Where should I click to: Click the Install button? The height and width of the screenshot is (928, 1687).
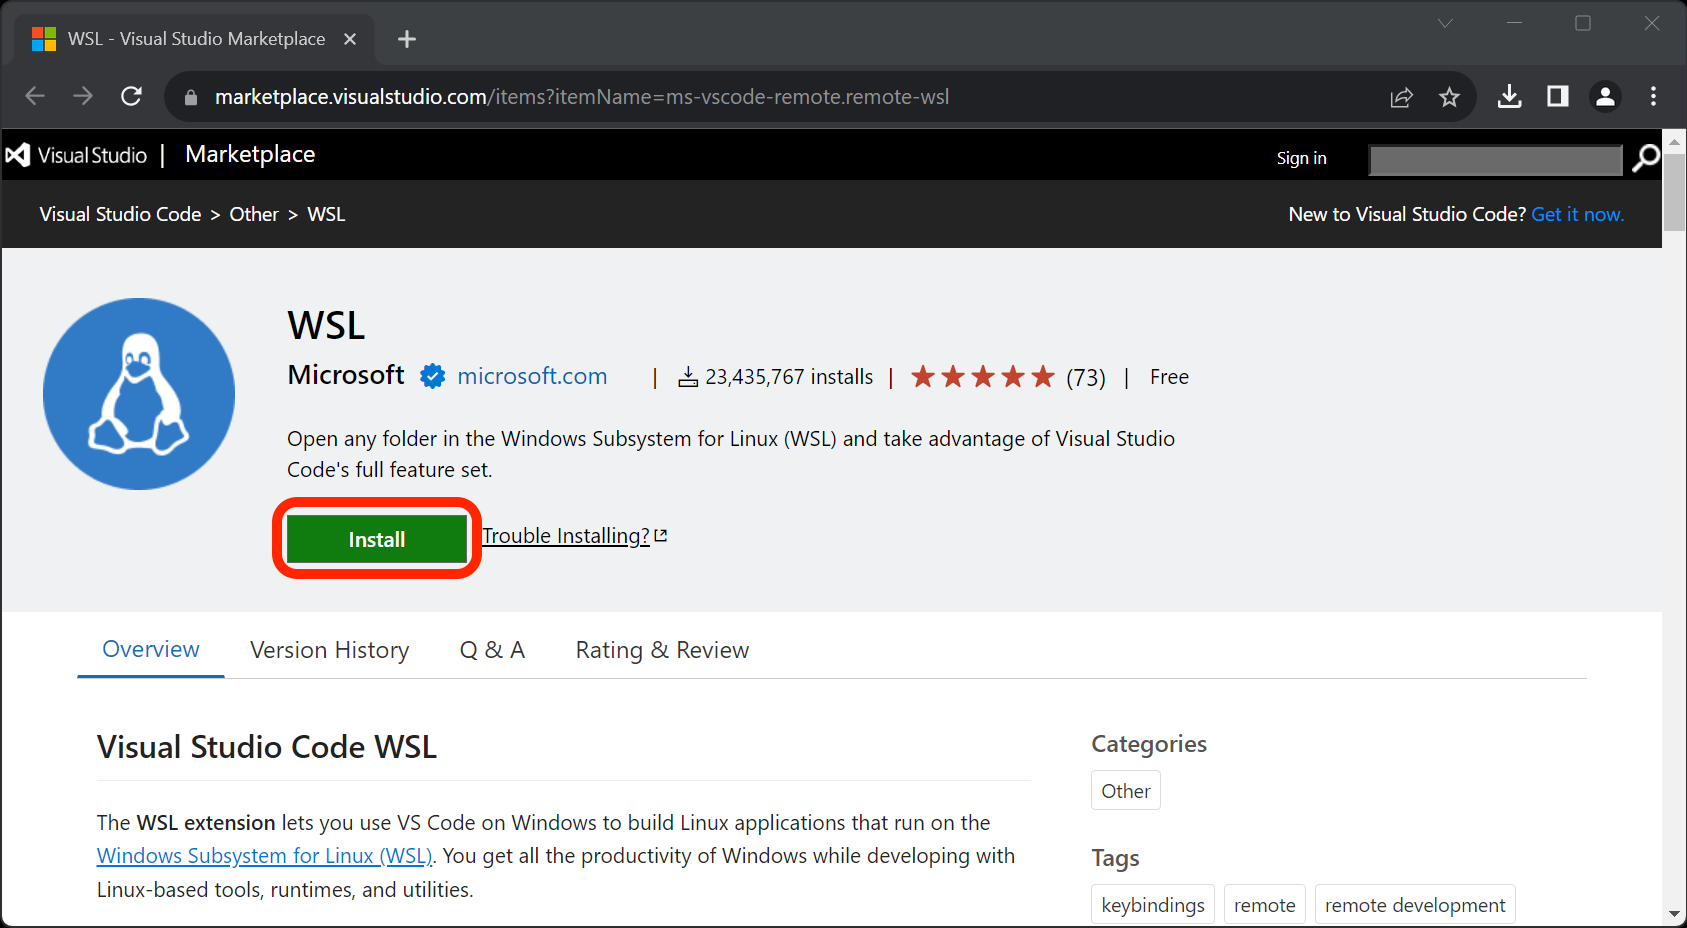click(x=376, y=538)
